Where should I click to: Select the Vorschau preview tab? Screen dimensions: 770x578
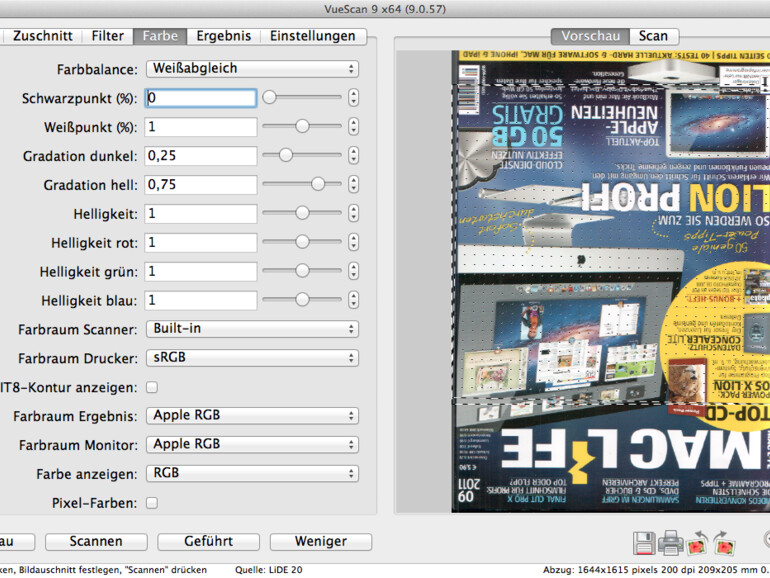coord(590,36)
